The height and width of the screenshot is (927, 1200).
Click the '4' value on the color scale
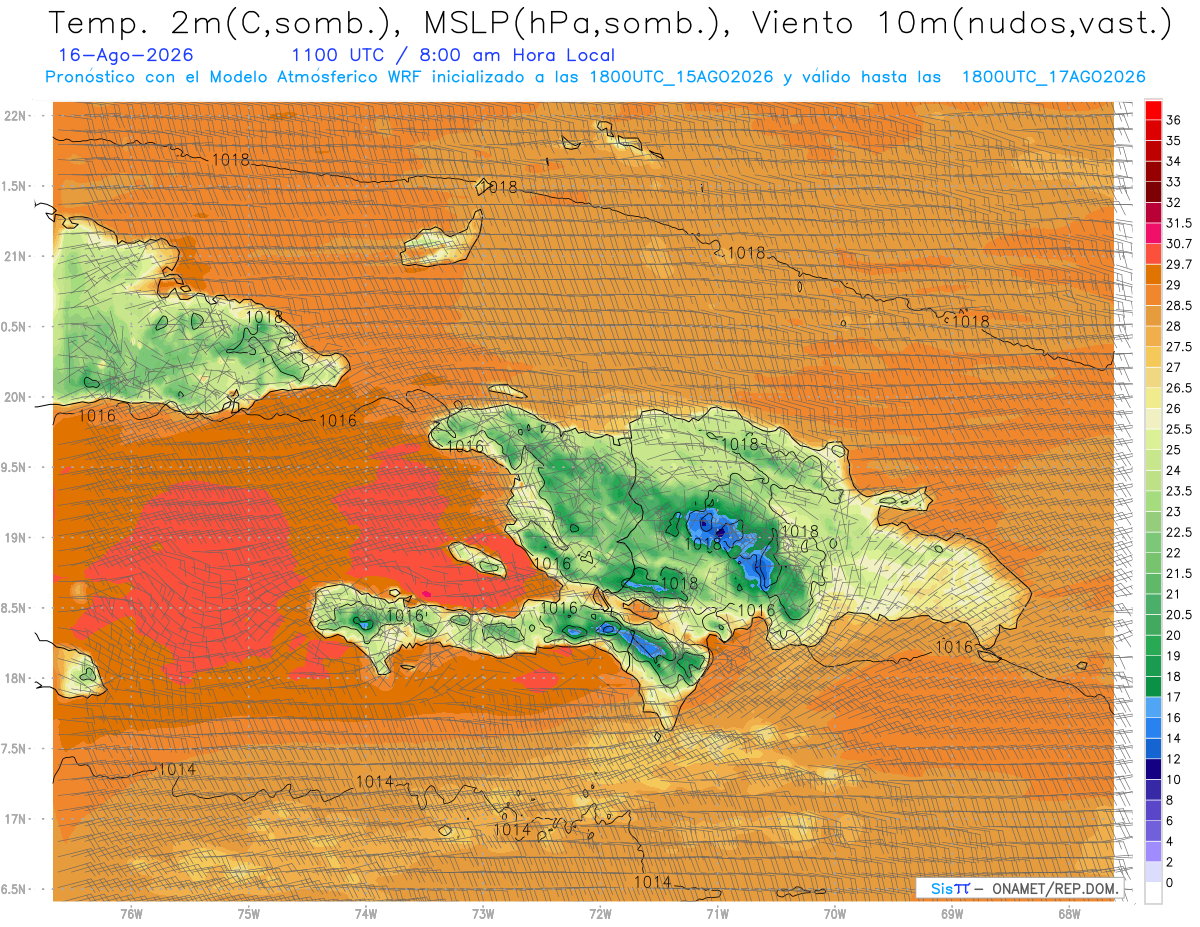1170,841
